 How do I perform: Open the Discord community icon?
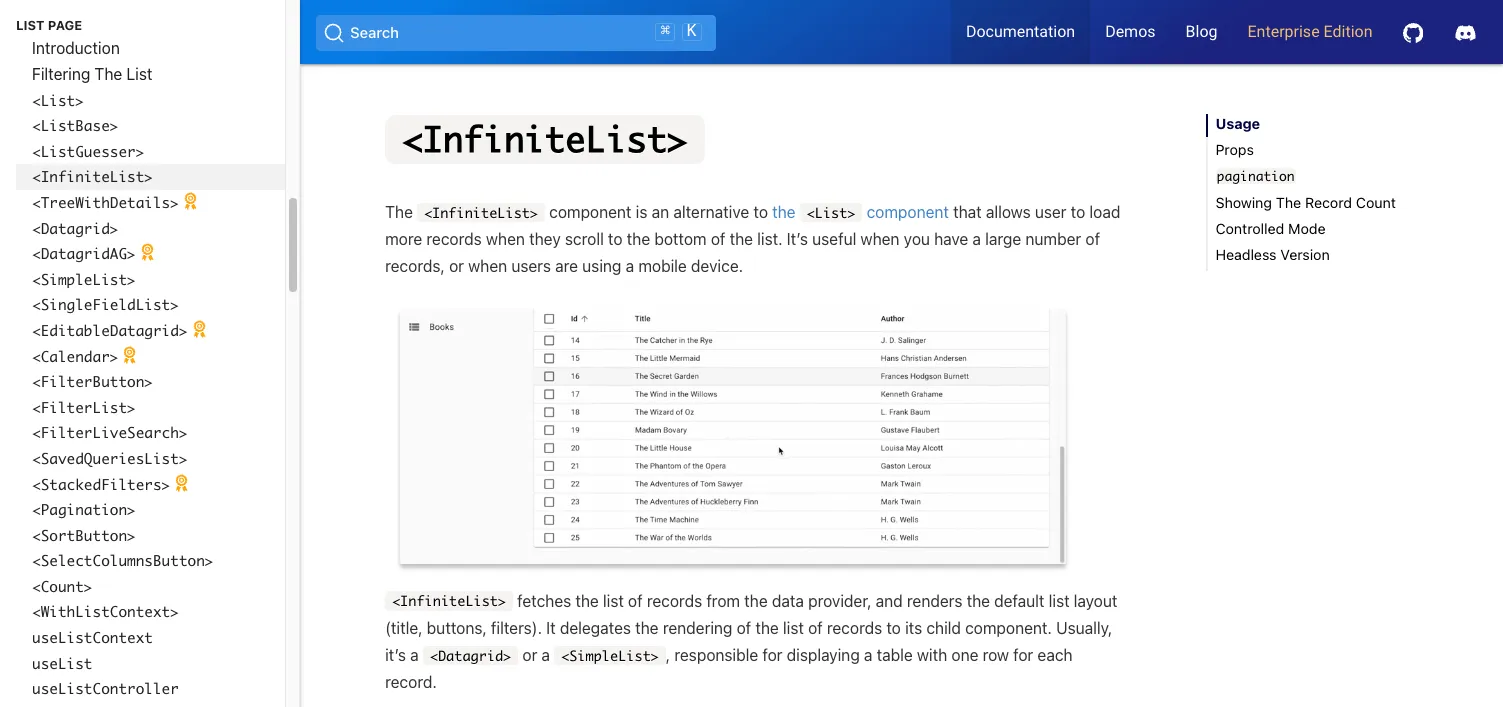click(x=1465, y=33)
